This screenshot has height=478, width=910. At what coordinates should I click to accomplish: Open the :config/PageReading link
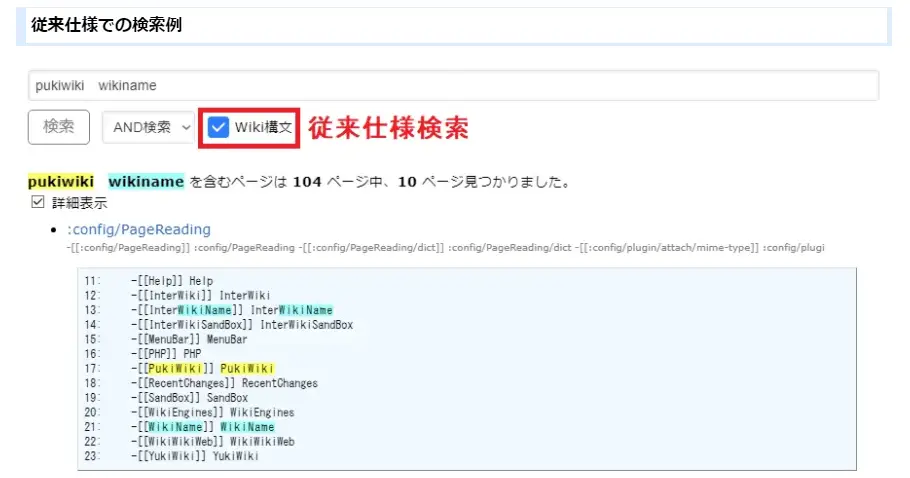click(x=139, y=229)
